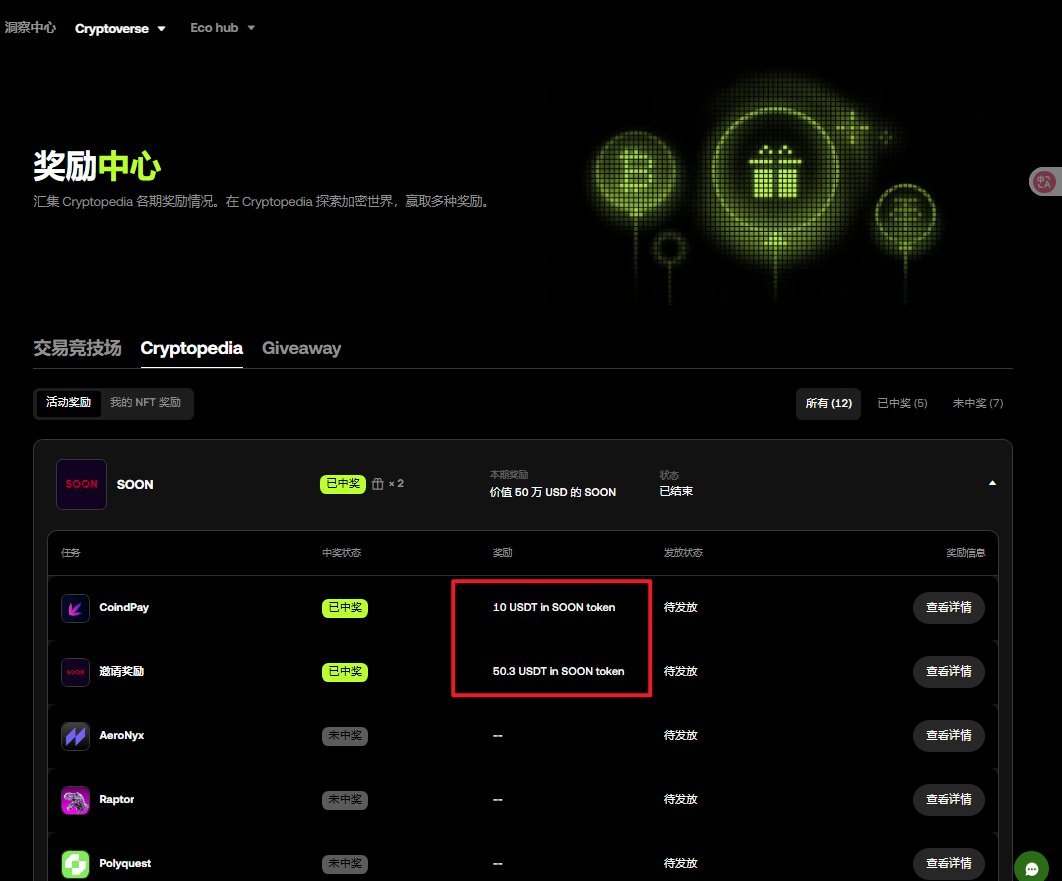Click the 已结束 status text
Screen dimensions: 1062x881
coord(676,491)
